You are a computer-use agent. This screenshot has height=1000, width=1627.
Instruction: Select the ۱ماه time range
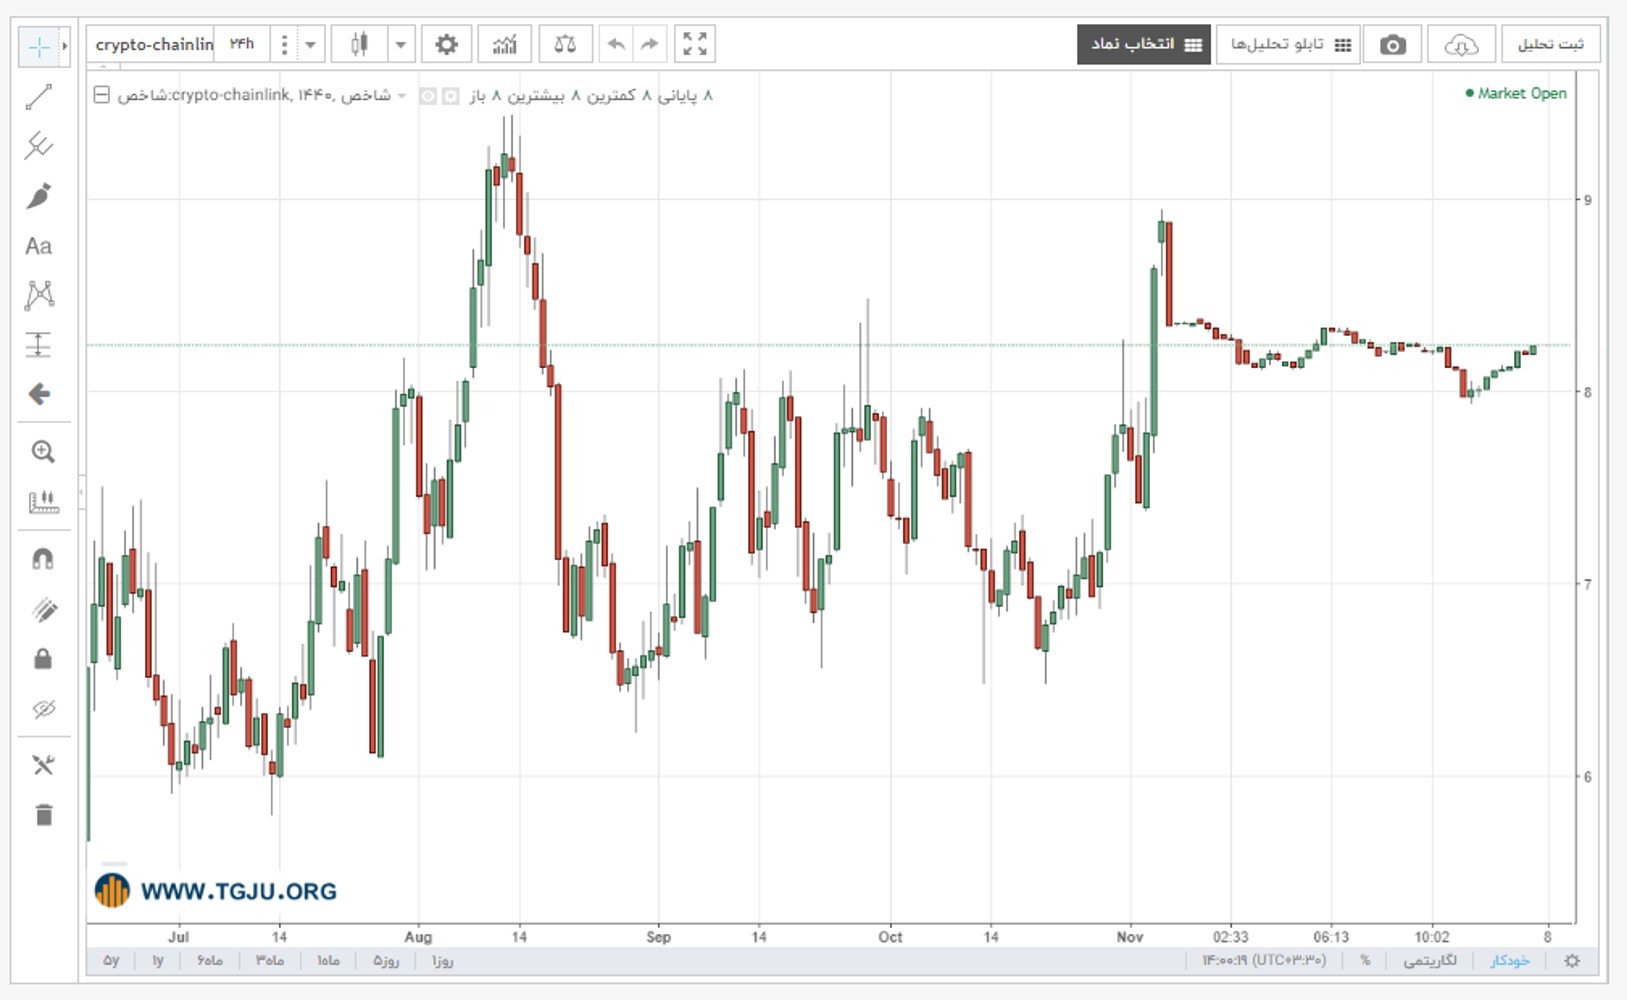(x=328, y=961)
